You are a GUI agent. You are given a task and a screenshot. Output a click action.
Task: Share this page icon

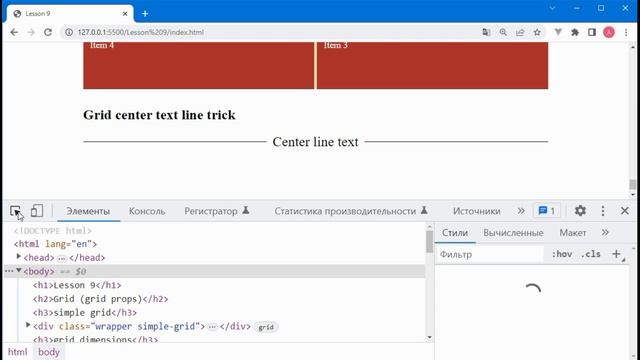pos(520,32)
